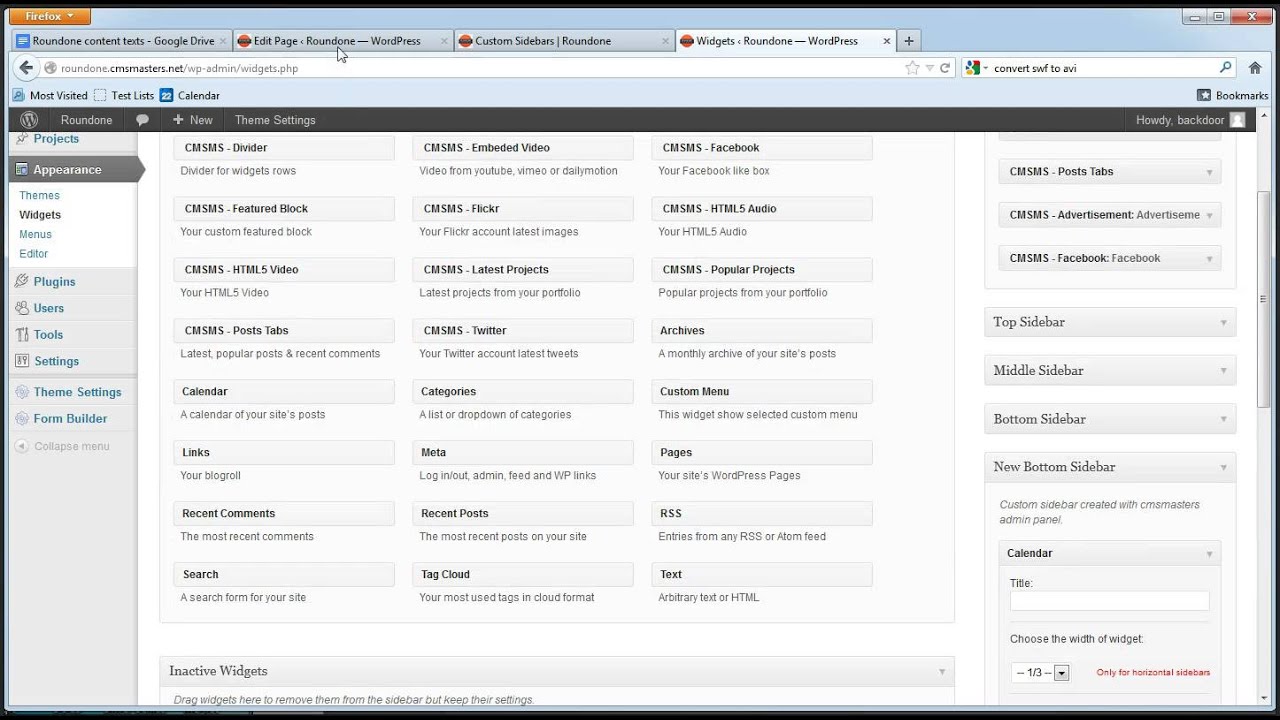Screen dimensions: 1280x720
Task: Switch to Edit Page Roundone tab
Action: [x=342, y=41]
